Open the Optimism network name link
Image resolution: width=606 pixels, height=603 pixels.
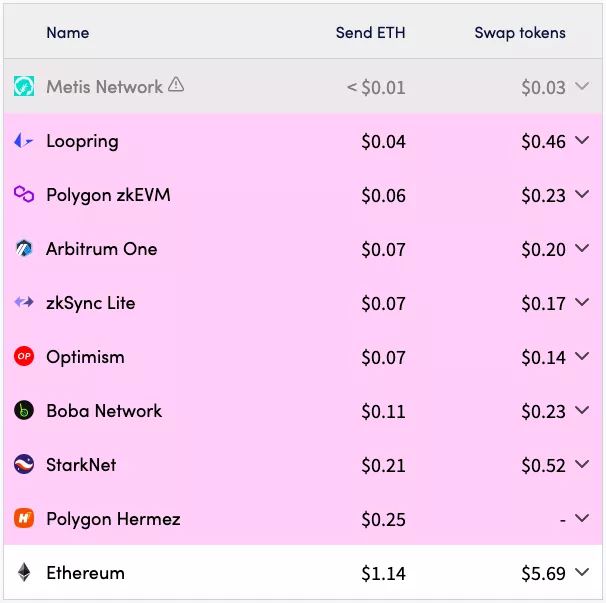coord(85,357)
